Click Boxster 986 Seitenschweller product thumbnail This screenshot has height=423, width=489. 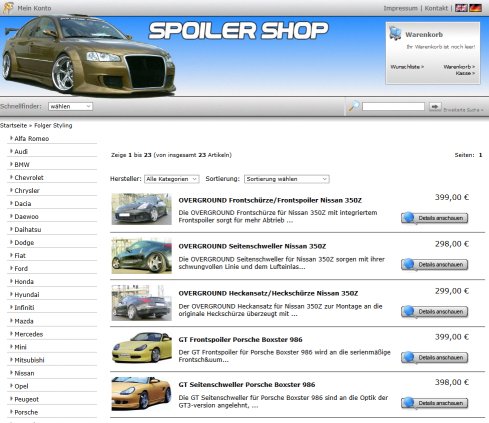pos(142,394)
